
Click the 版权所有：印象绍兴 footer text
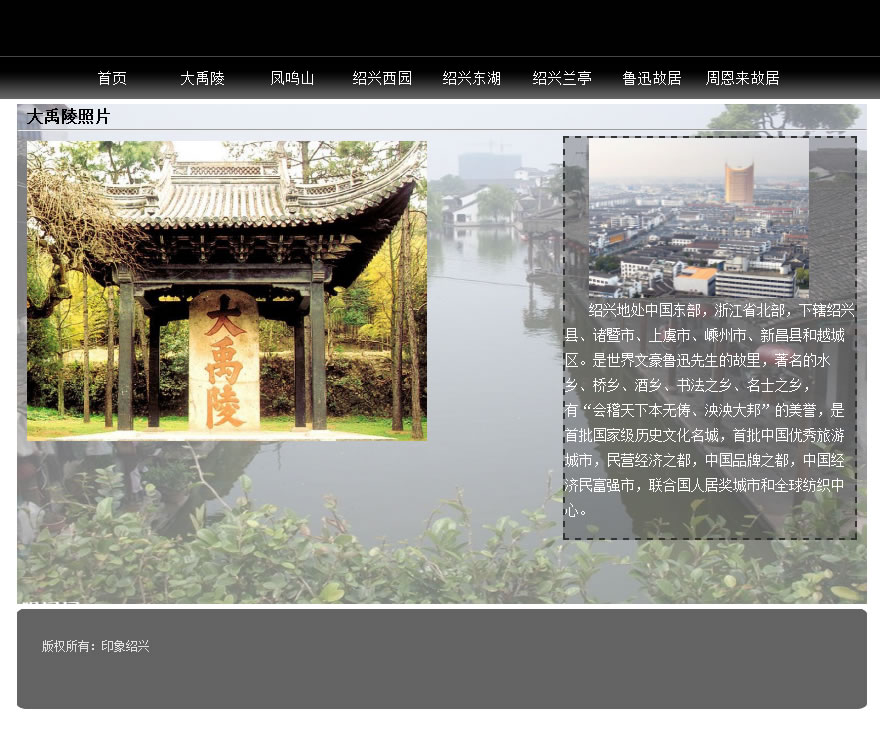tap(96, 646)
